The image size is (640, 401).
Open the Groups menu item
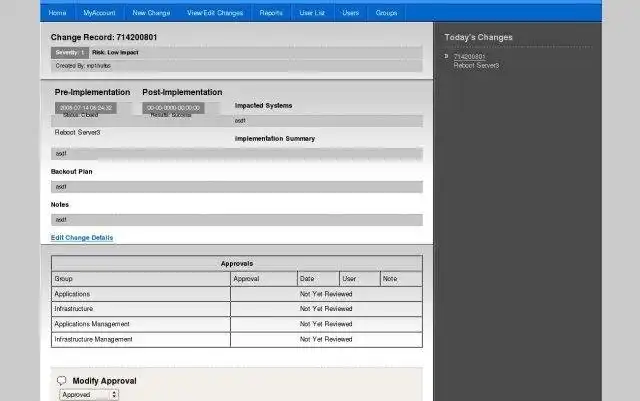click(x=386, y=13)
